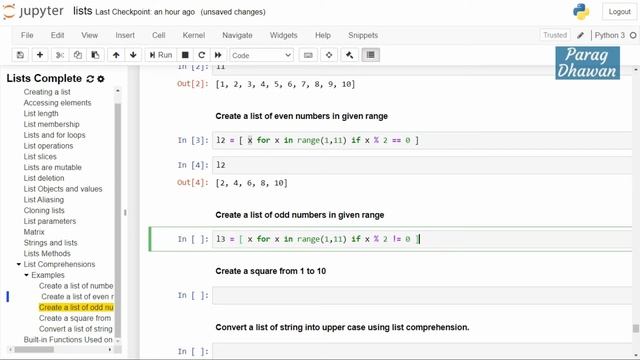Screen dimensions: 640x360
Task: Click the empty cell under Create a square
Action: [422, 296]
